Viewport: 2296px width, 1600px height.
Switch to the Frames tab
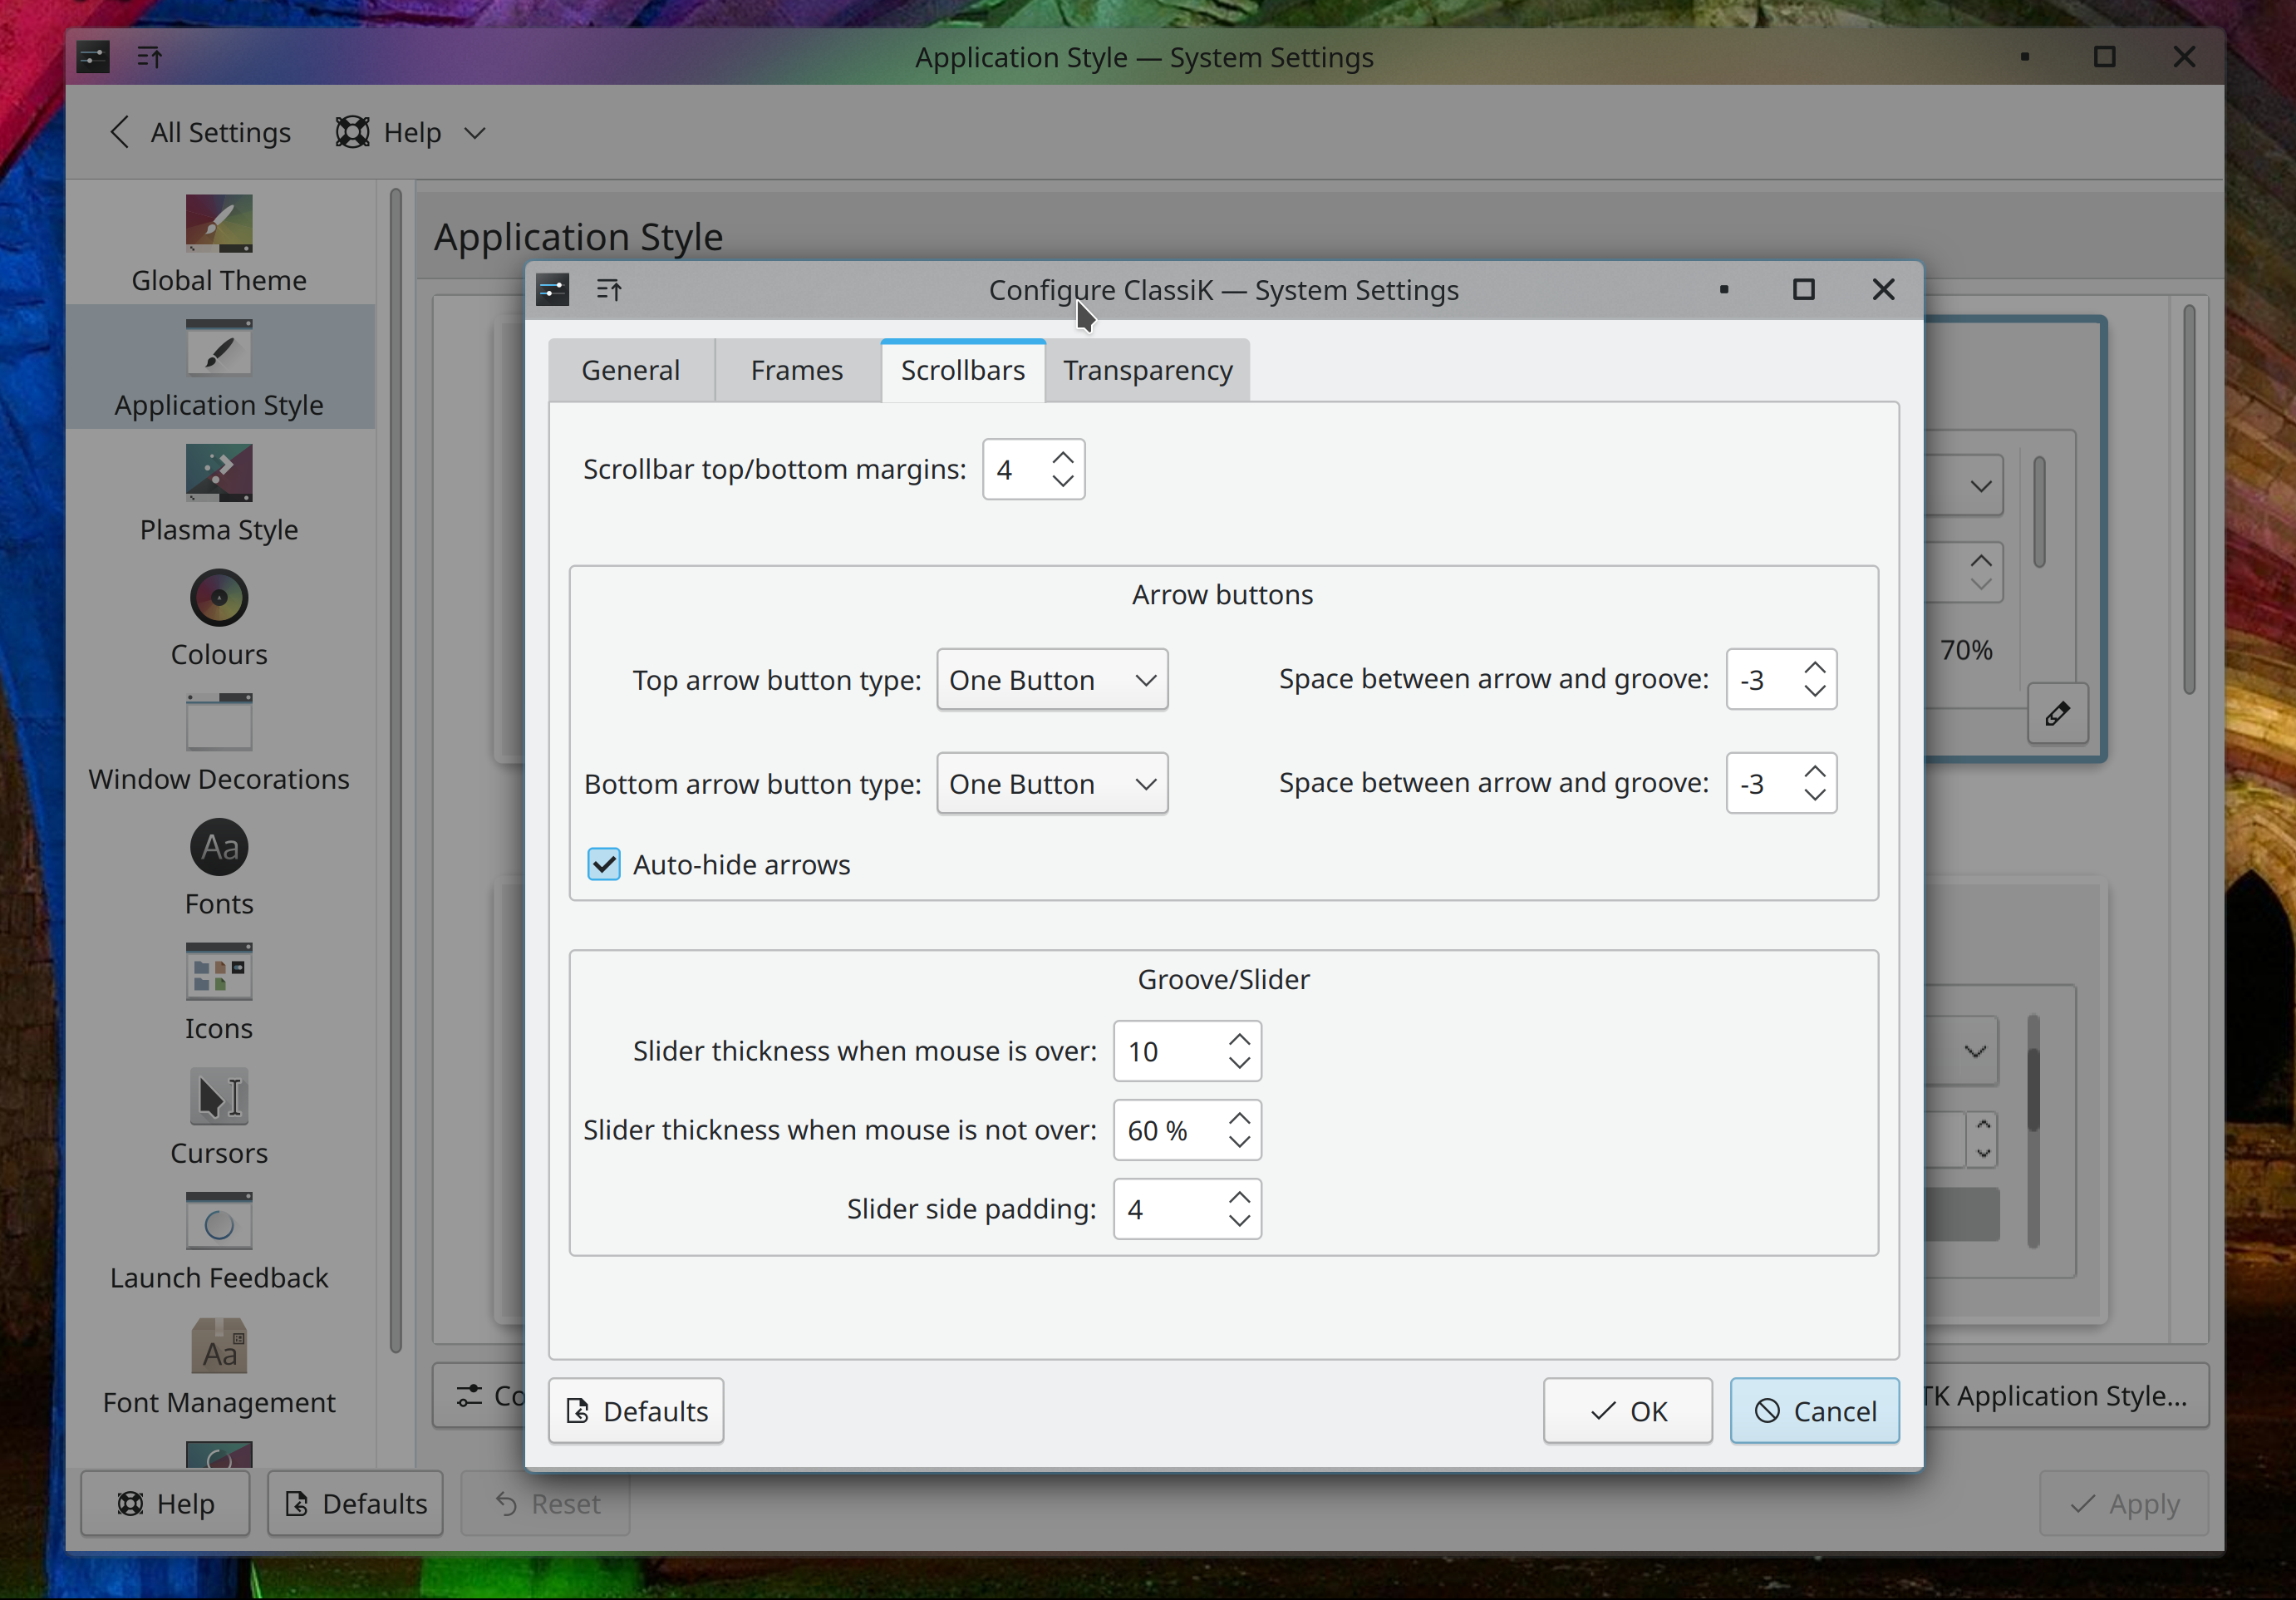point(796,371)
